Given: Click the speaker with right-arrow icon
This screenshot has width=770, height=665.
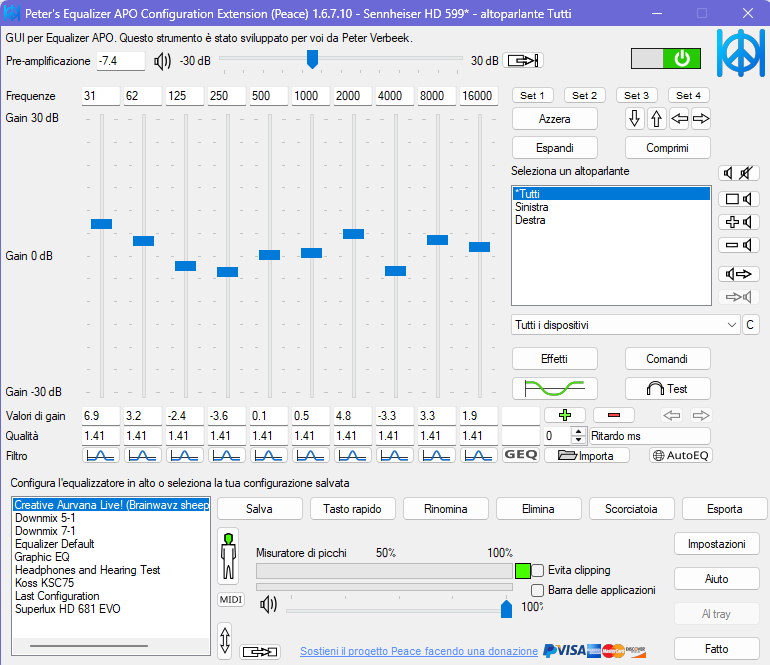Looking at the screenshot, I should [739, 274].
